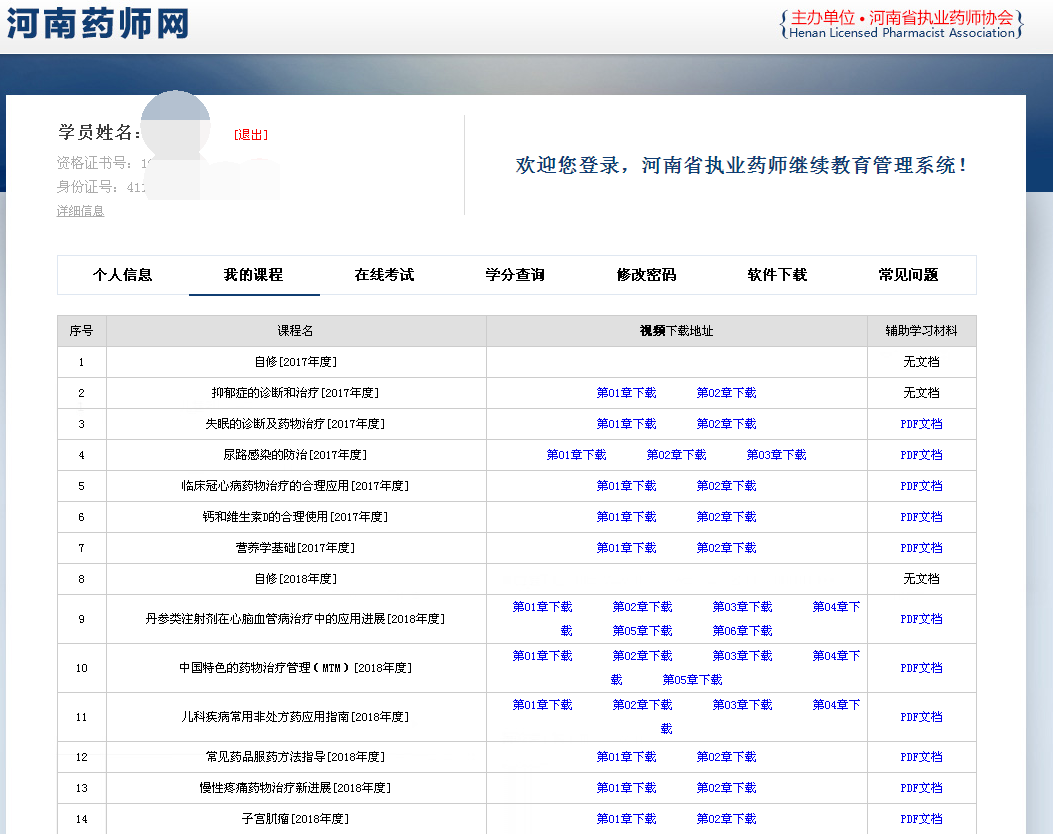This screenshot has width=1053, height=834.
Task: Download chapter 01 of 抑郁症的诊断和治疗
Action: 626,393
